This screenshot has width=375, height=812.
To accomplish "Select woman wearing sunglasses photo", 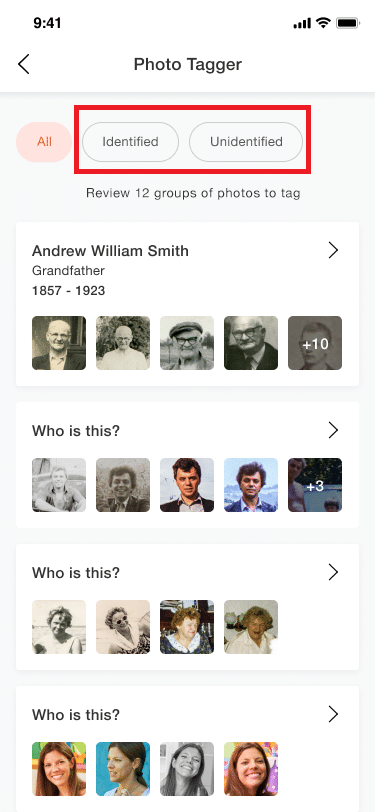I will pos(123,627).
